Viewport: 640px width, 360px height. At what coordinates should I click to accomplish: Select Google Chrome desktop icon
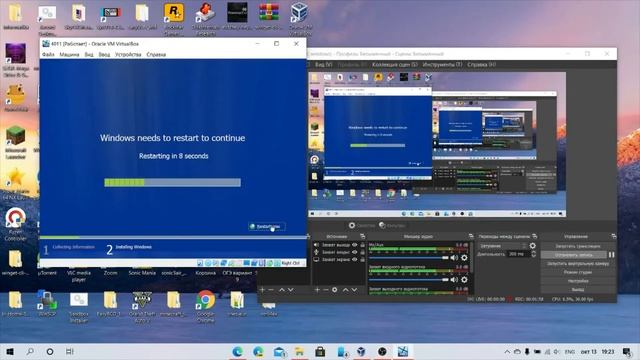click(205, 306)
